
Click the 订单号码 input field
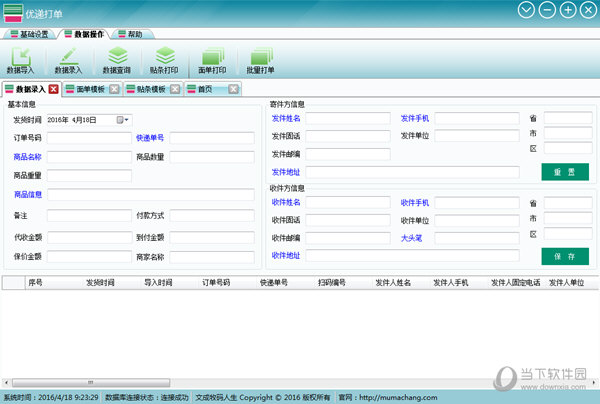click(89, 138)
